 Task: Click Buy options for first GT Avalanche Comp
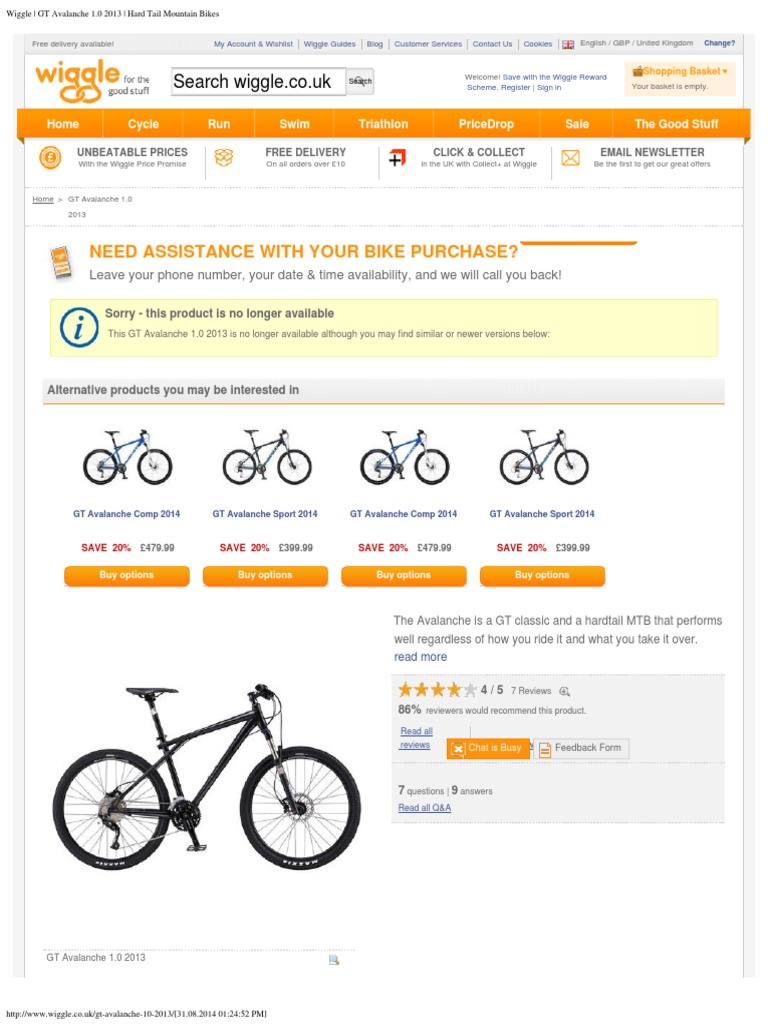pyautogui.click(x=126, y=575)
